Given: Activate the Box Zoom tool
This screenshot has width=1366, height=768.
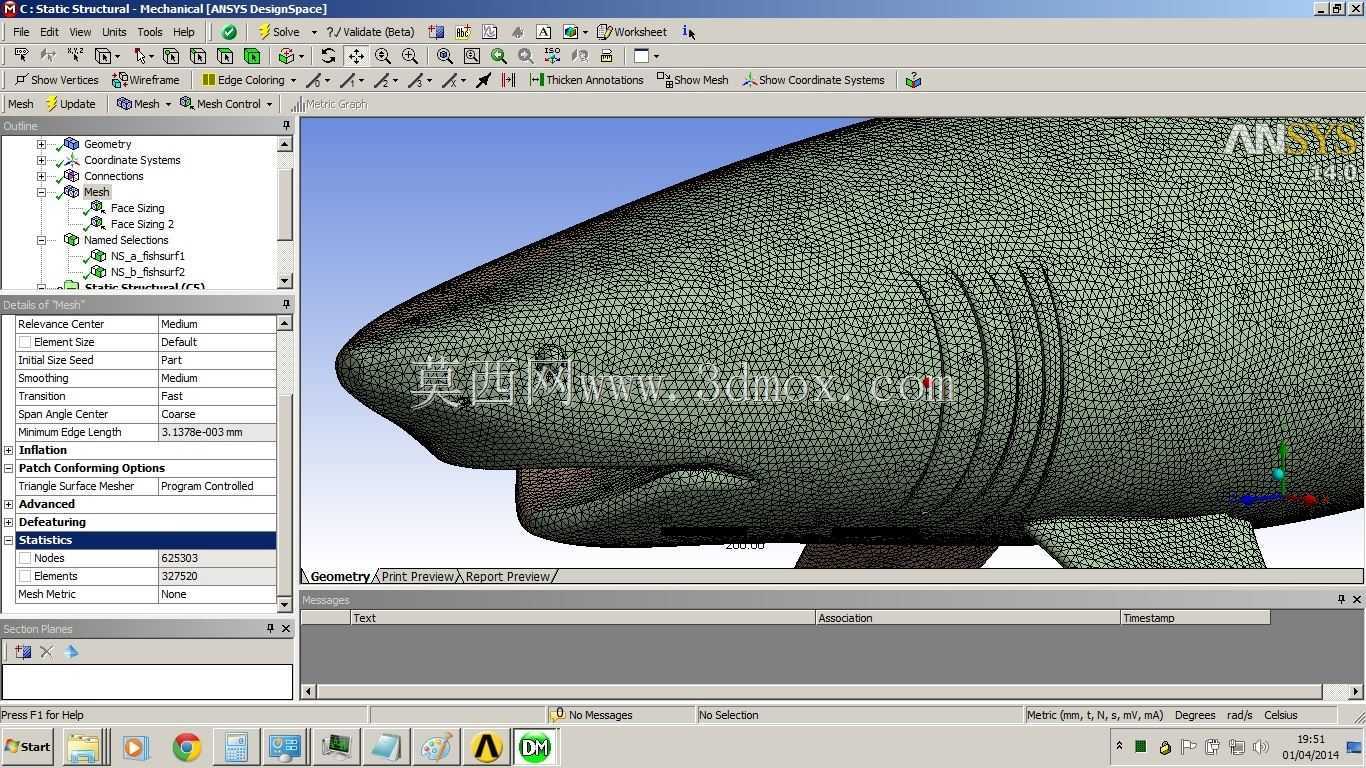Looking at the screenshot, I should click(410, 56).
